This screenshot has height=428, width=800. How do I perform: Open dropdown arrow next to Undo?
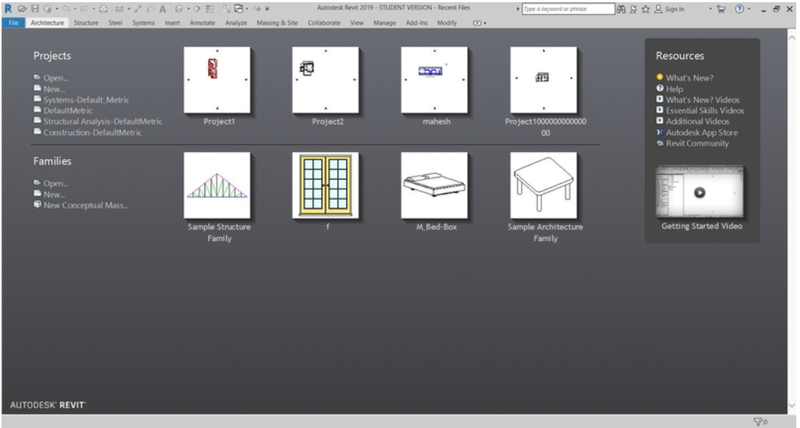click(x=75, y=9)
